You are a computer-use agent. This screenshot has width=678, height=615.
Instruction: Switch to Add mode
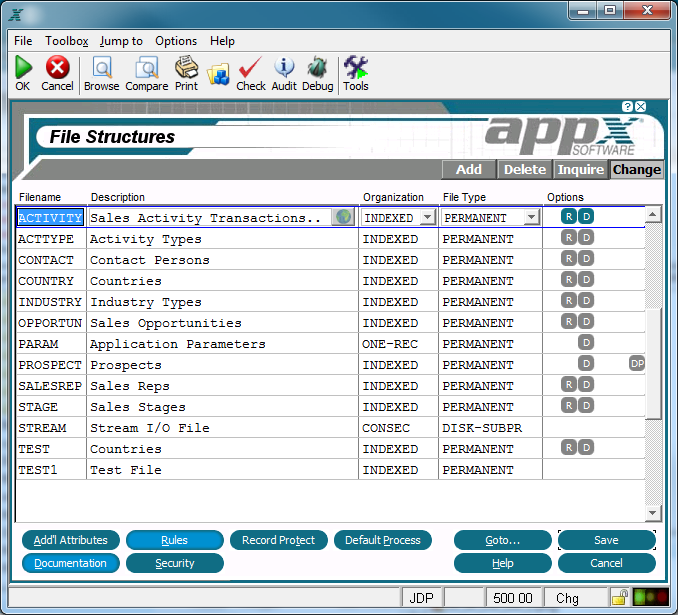point(469,170)
